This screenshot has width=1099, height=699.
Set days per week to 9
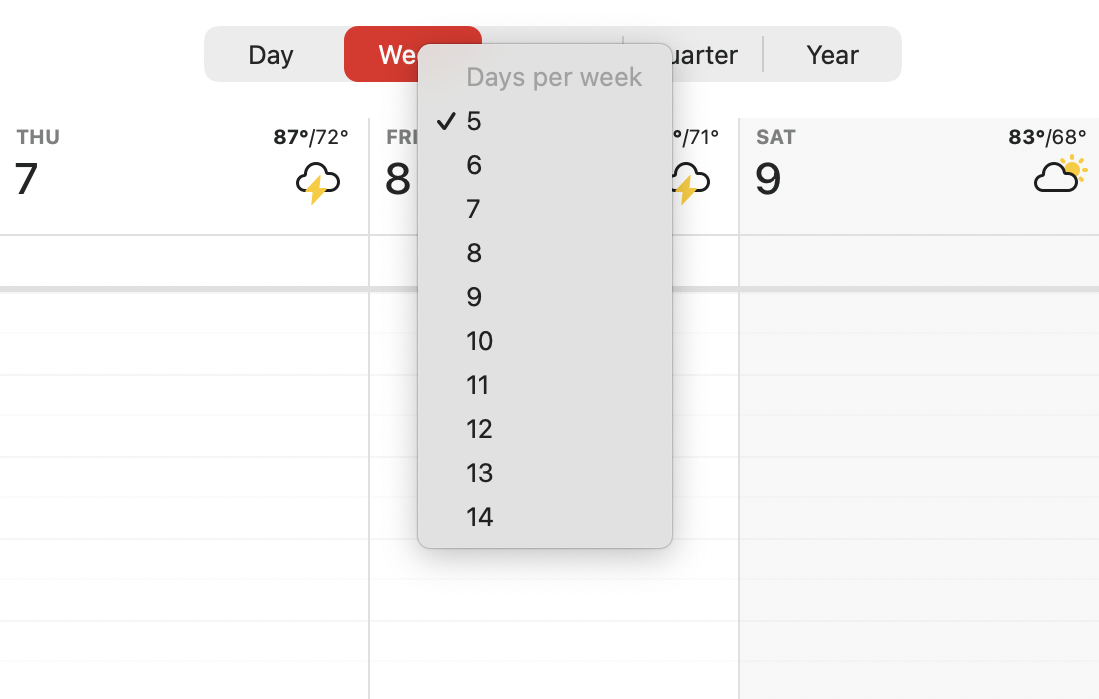click(x=545, y=297)
